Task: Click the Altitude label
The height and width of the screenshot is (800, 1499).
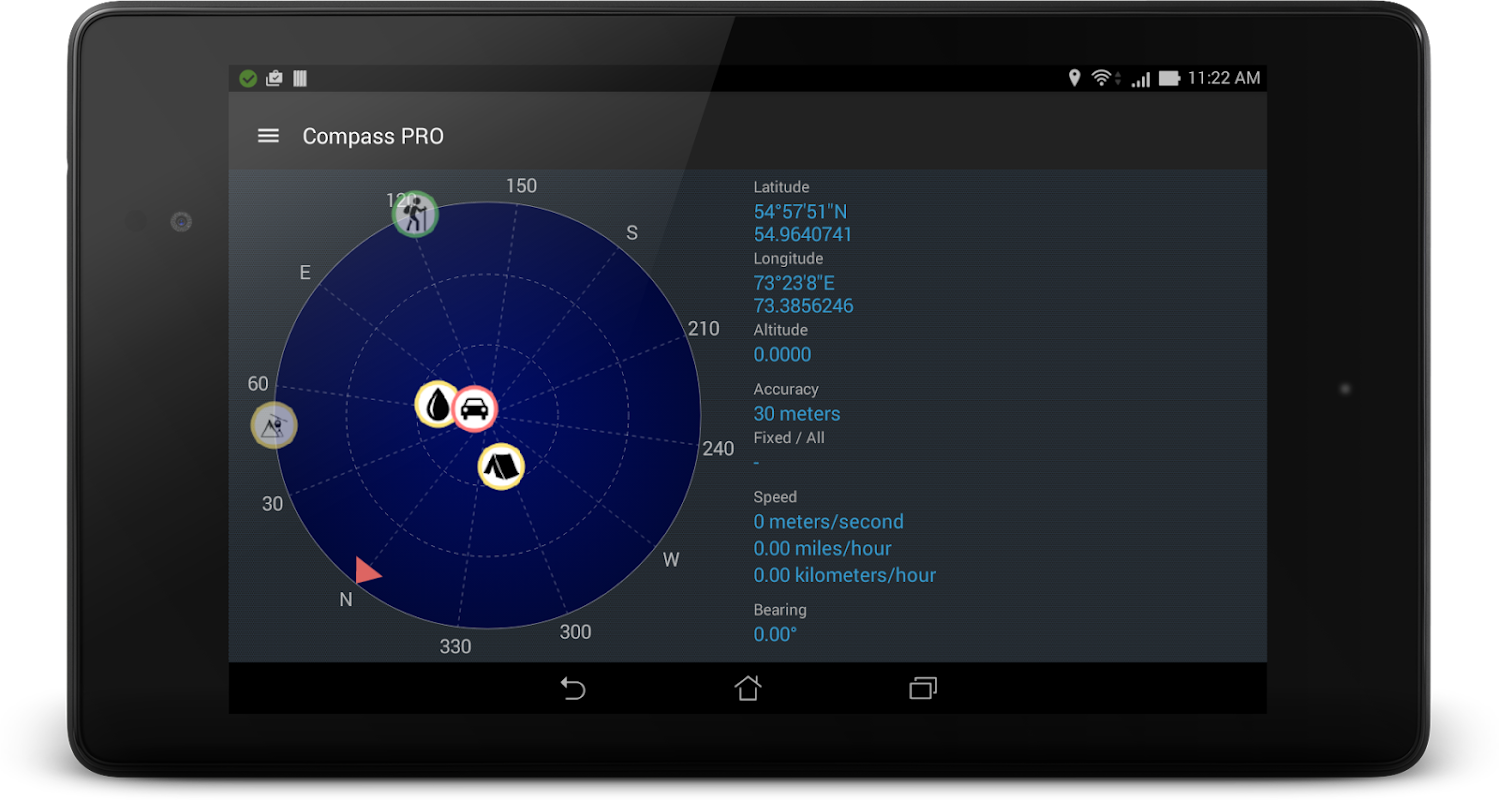Action: (x=780, y=330)
